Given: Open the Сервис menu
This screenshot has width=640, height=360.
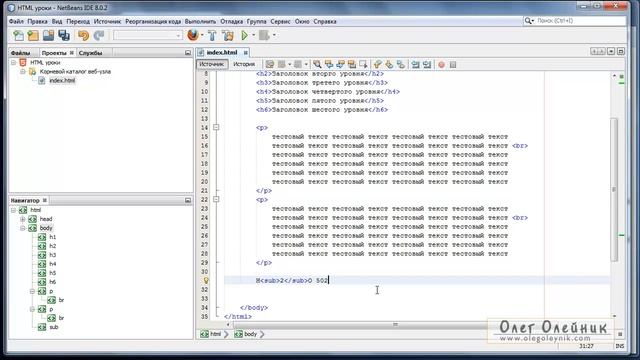Looking at the screenshot, I should click(280, 21).
